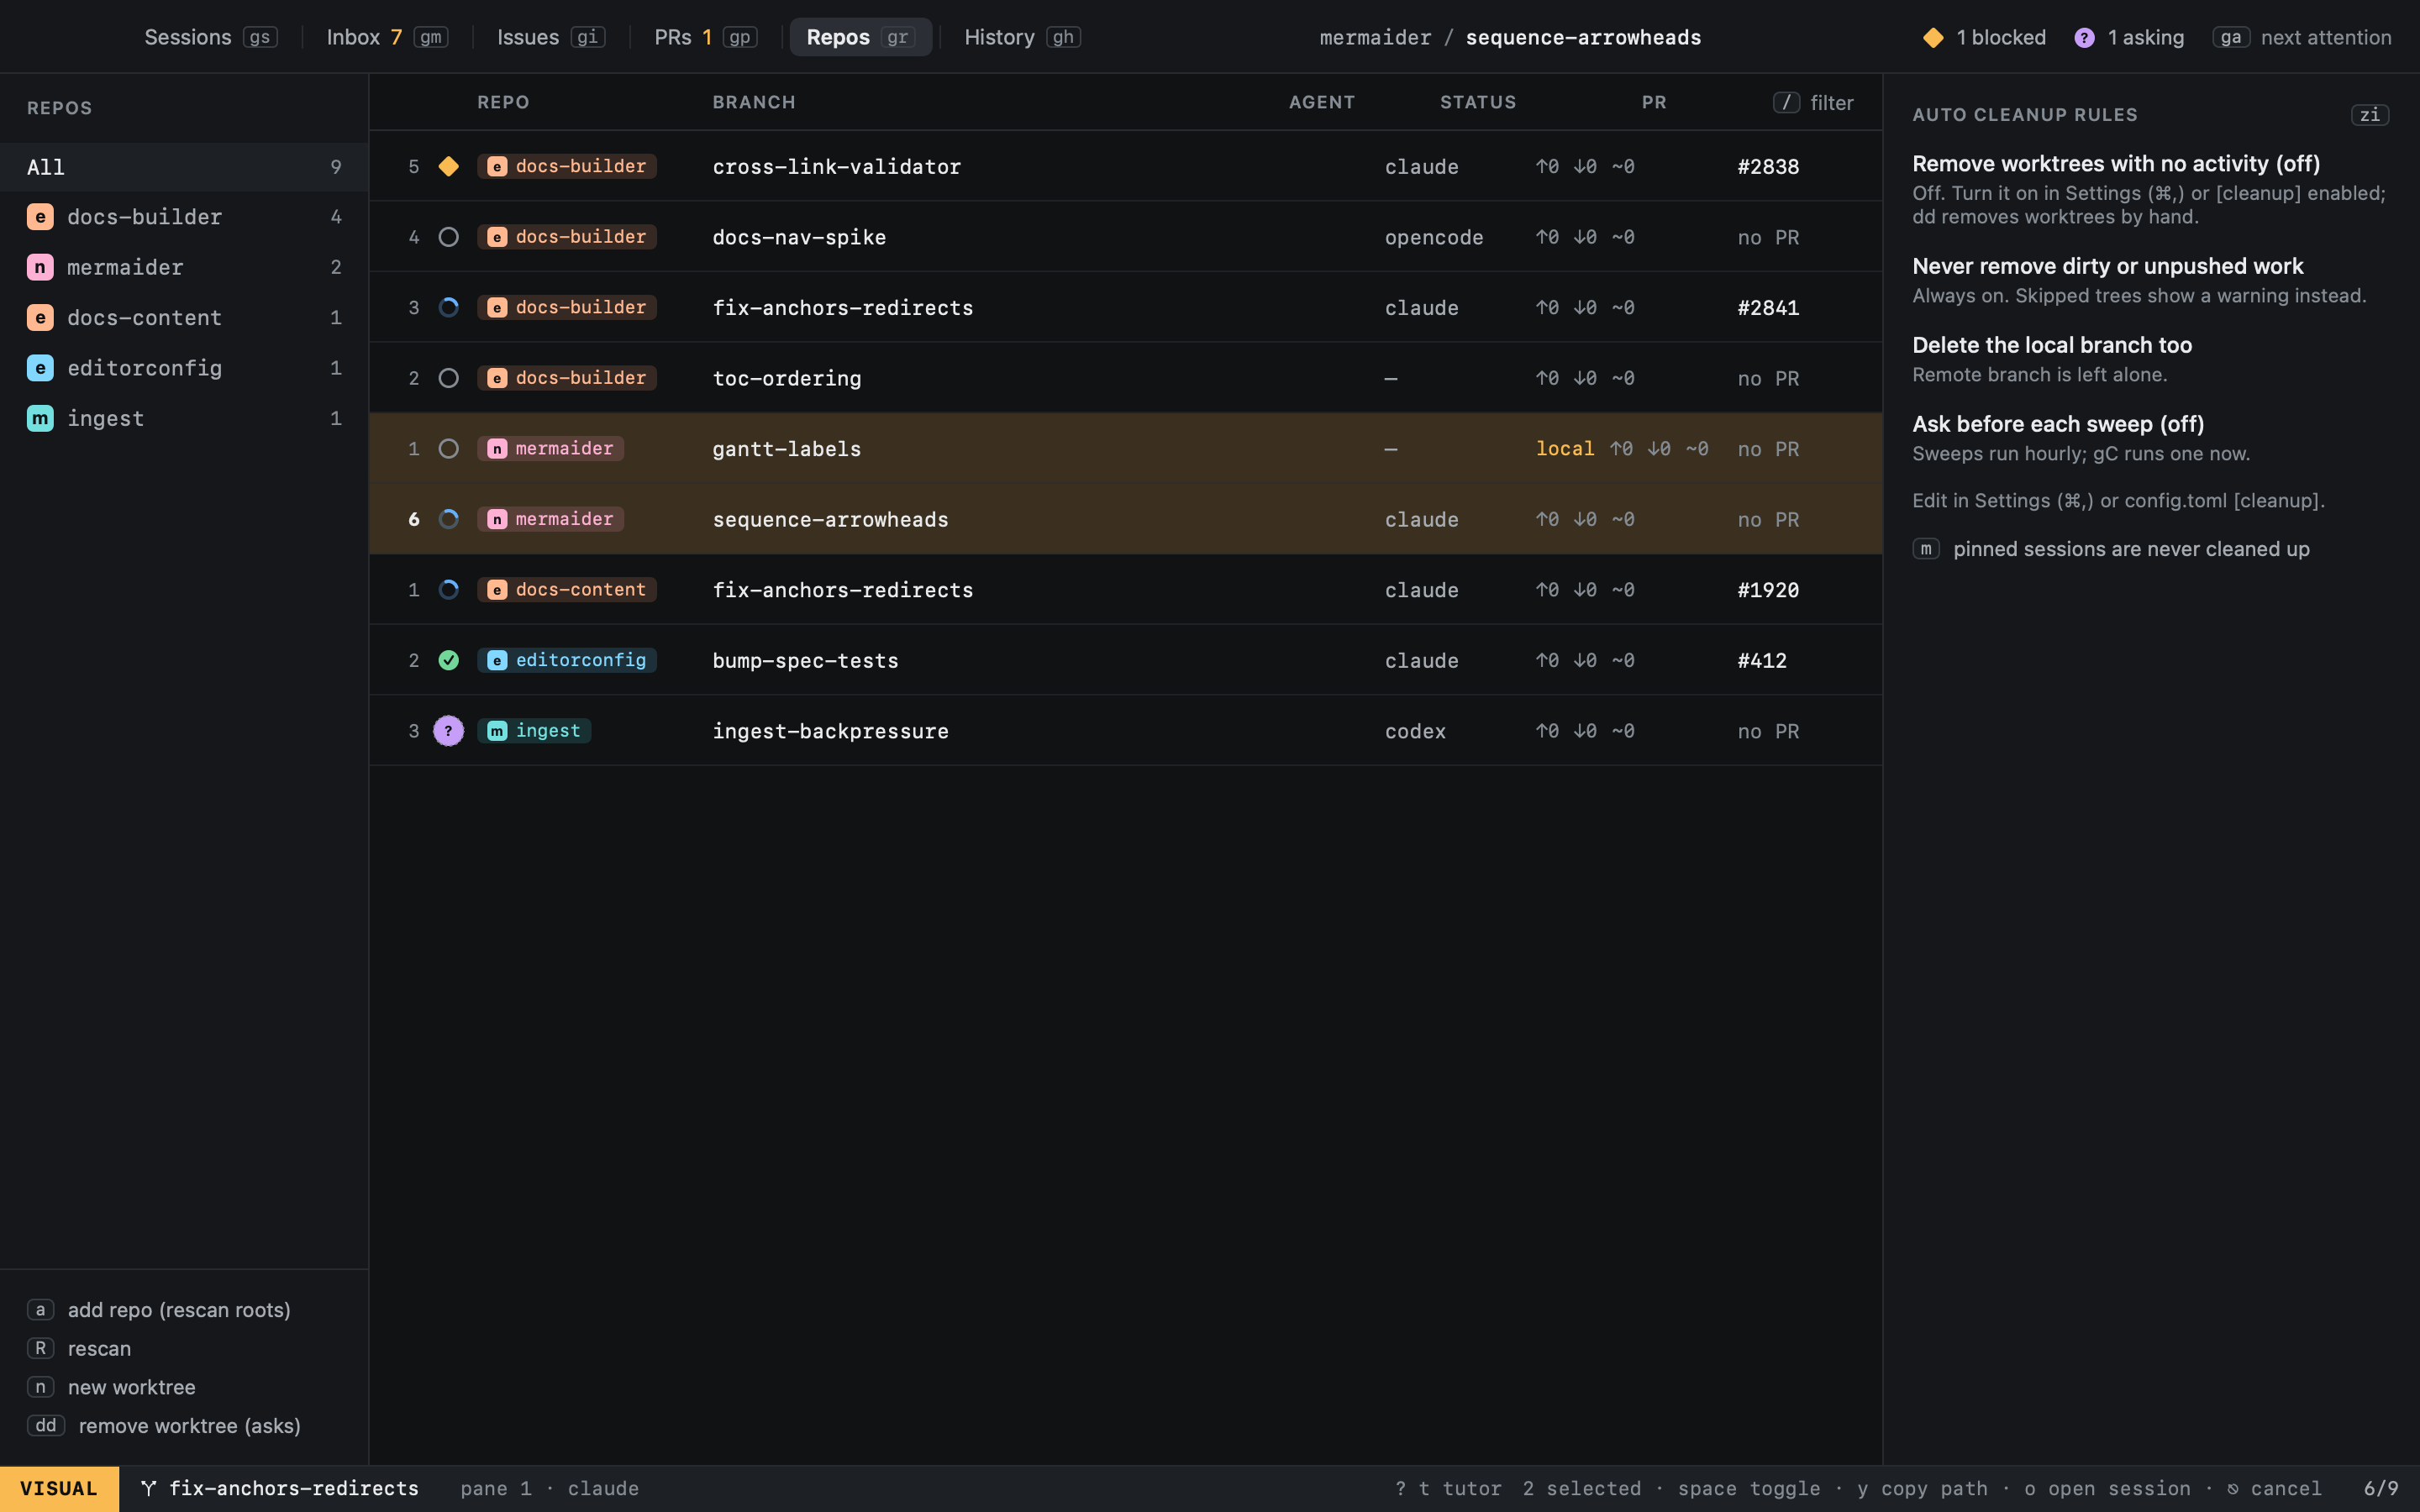Select the cross-link-validator branch

[836, 167]
